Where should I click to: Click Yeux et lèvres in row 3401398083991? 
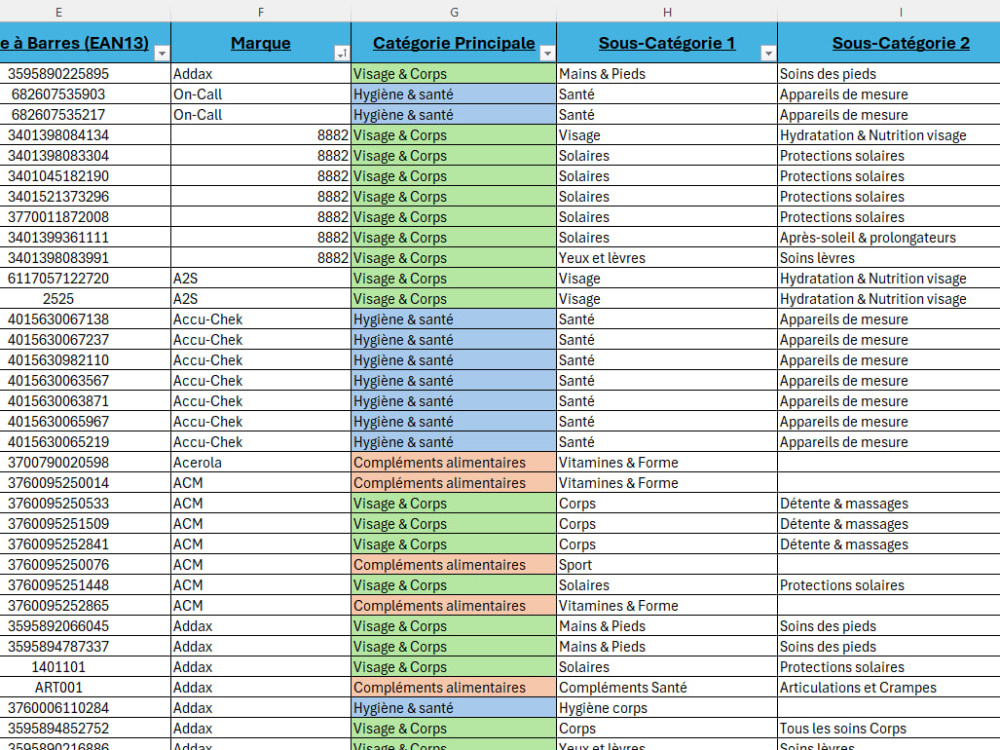point(667,258)
